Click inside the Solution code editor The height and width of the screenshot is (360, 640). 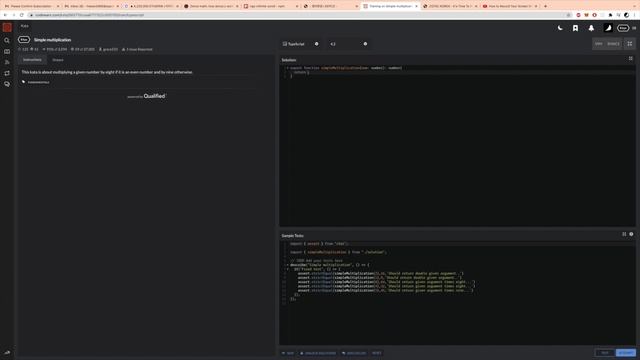tap(458, 146)
